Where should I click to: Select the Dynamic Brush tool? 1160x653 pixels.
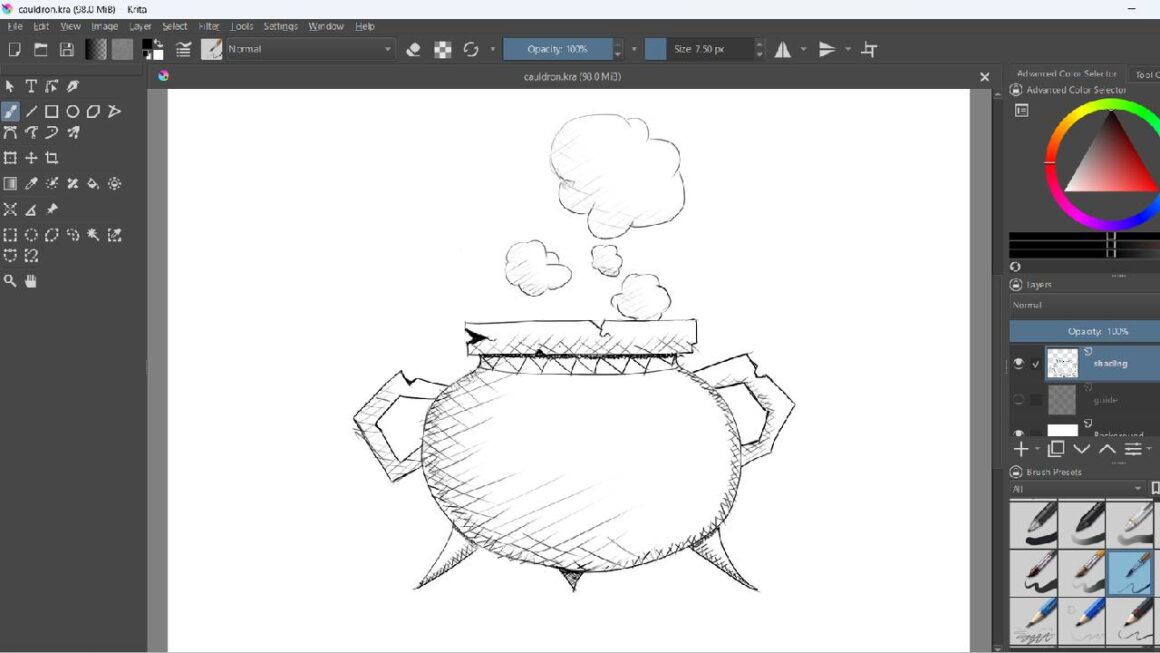(52, 132)
